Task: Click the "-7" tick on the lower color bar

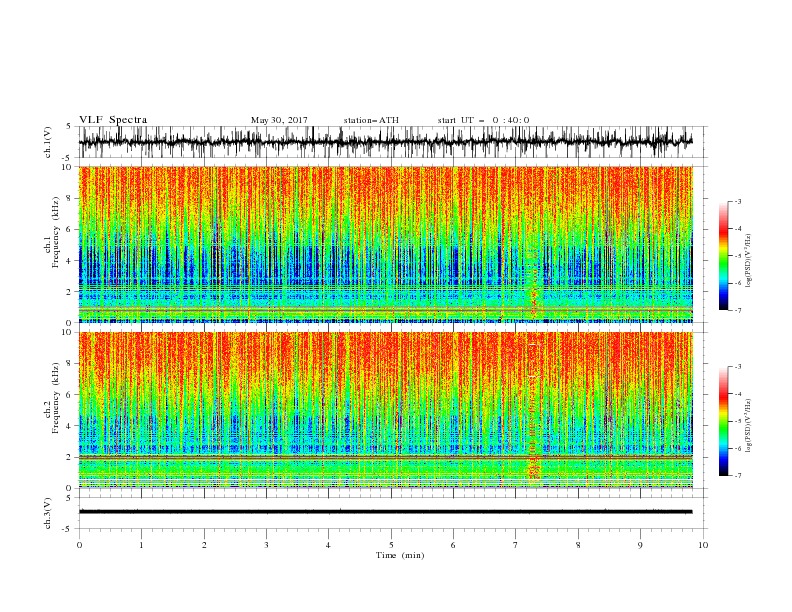Action: pyautogui.click(x=737, y=476)
